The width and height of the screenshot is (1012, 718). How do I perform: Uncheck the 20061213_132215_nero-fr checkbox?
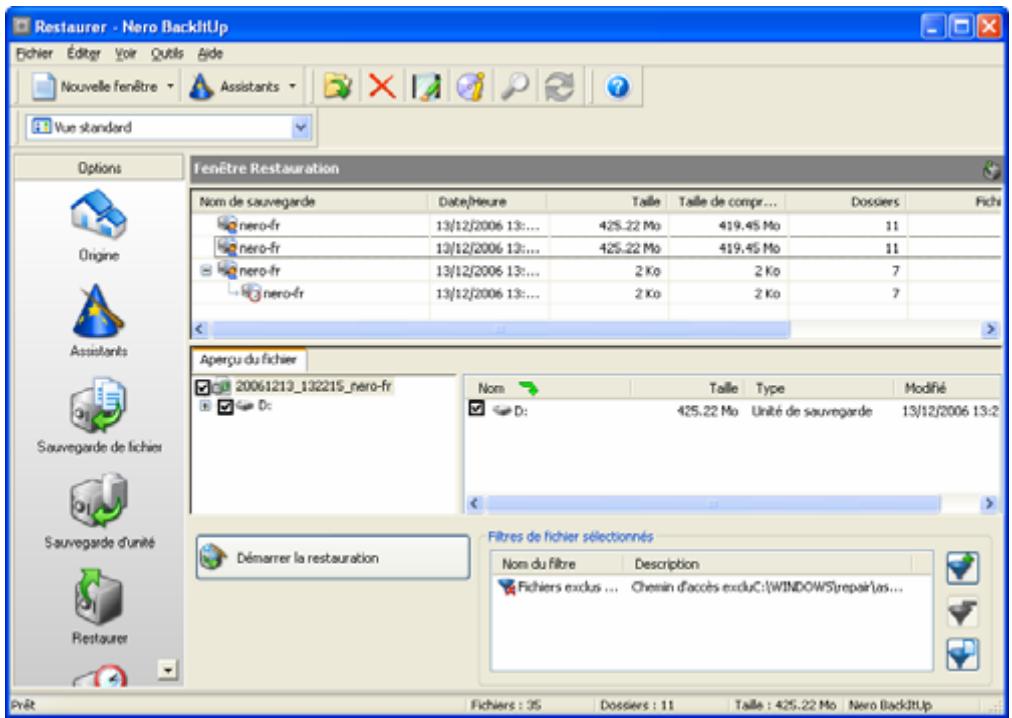click(203, 387)
